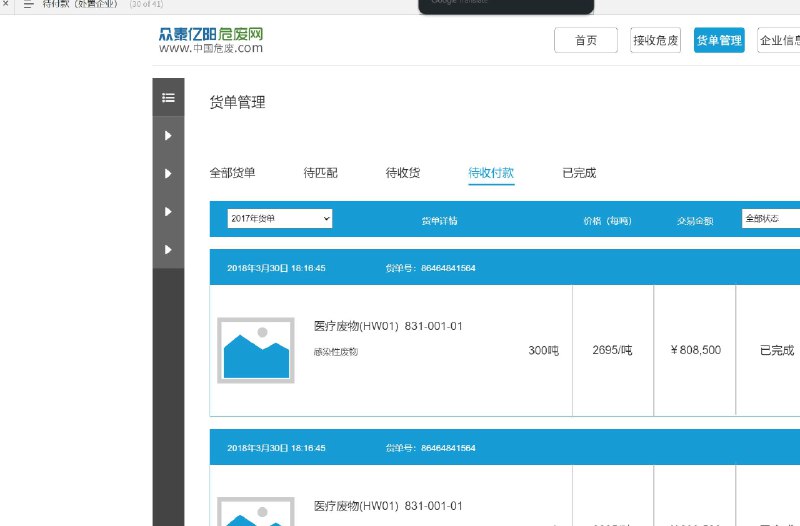This screenshot has height=526, width=800.
Task: Switch to the 已完成 tab
Action: point(579,173)
